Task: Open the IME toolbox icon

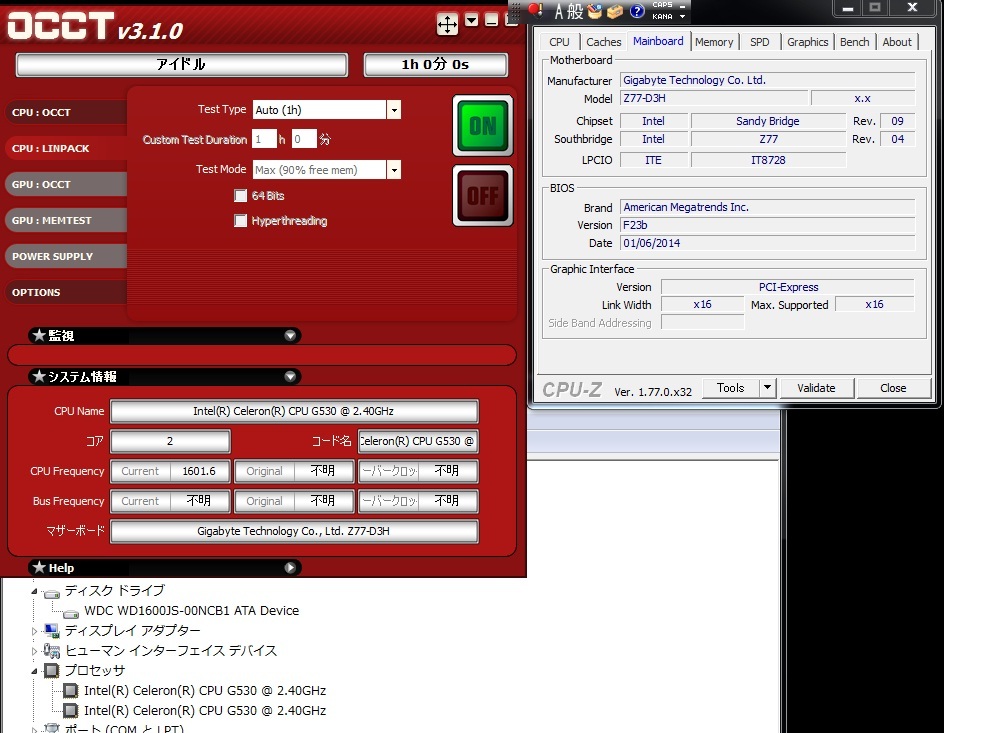Action: (x=613, y=12)
